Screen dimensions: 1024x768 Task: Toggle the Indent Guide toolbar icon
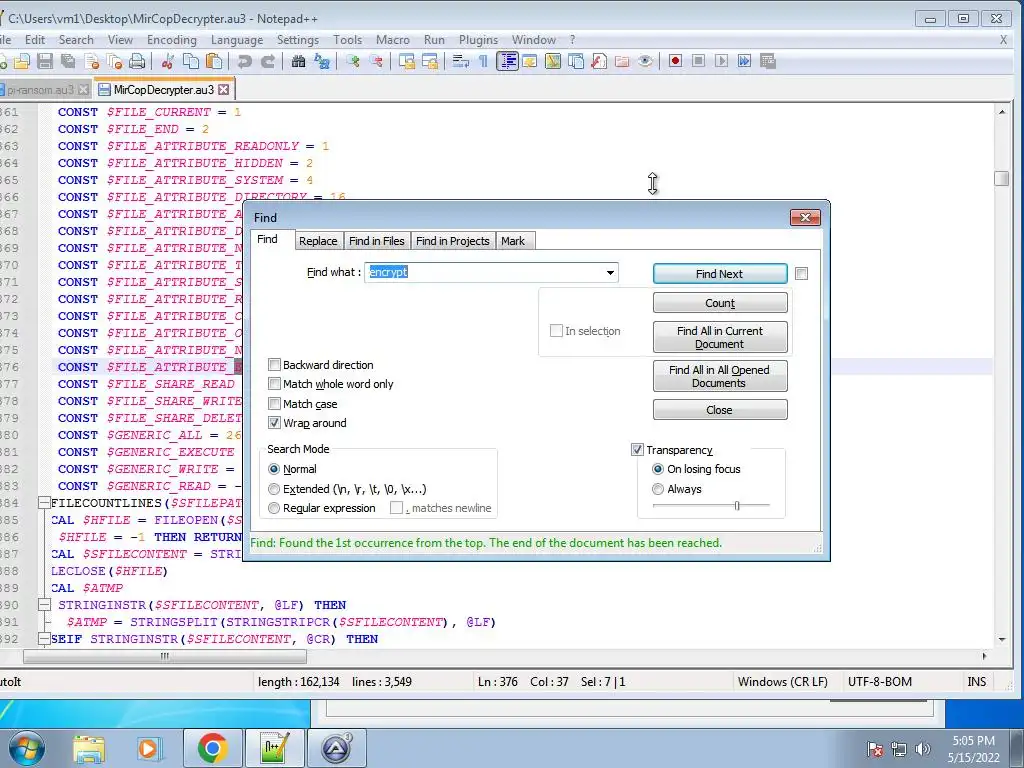coord(507,61)
